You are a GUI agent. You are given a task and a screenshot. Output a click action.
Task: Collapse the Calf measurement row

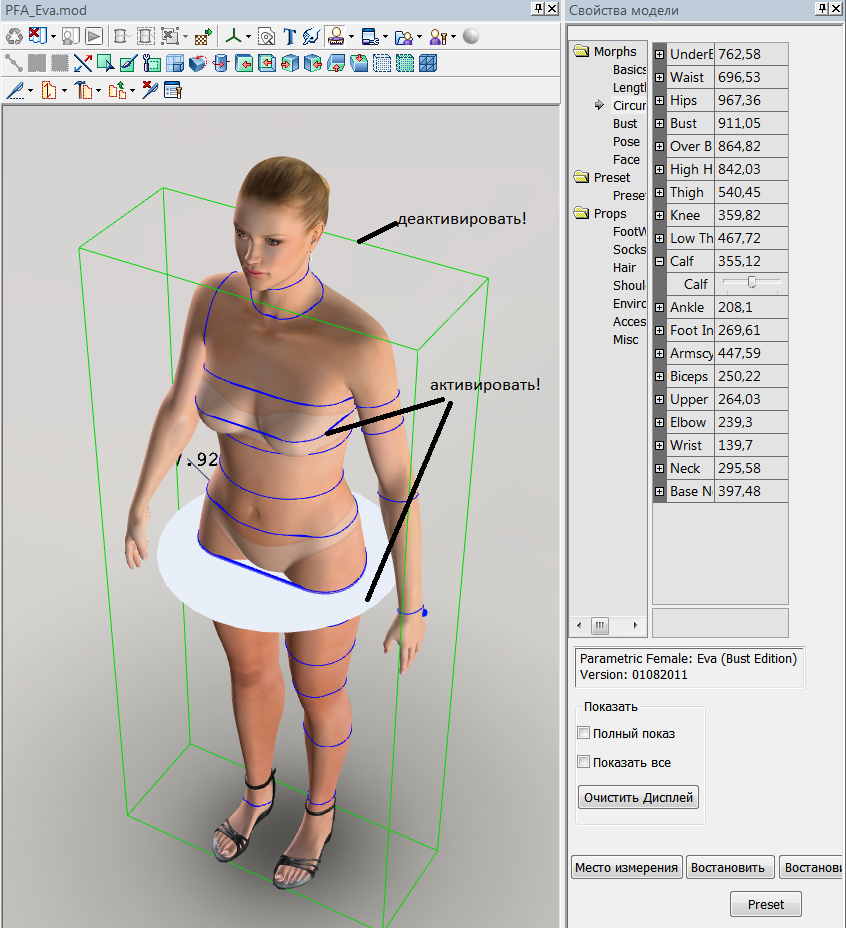pyautogui.click(x=660, y=261)
